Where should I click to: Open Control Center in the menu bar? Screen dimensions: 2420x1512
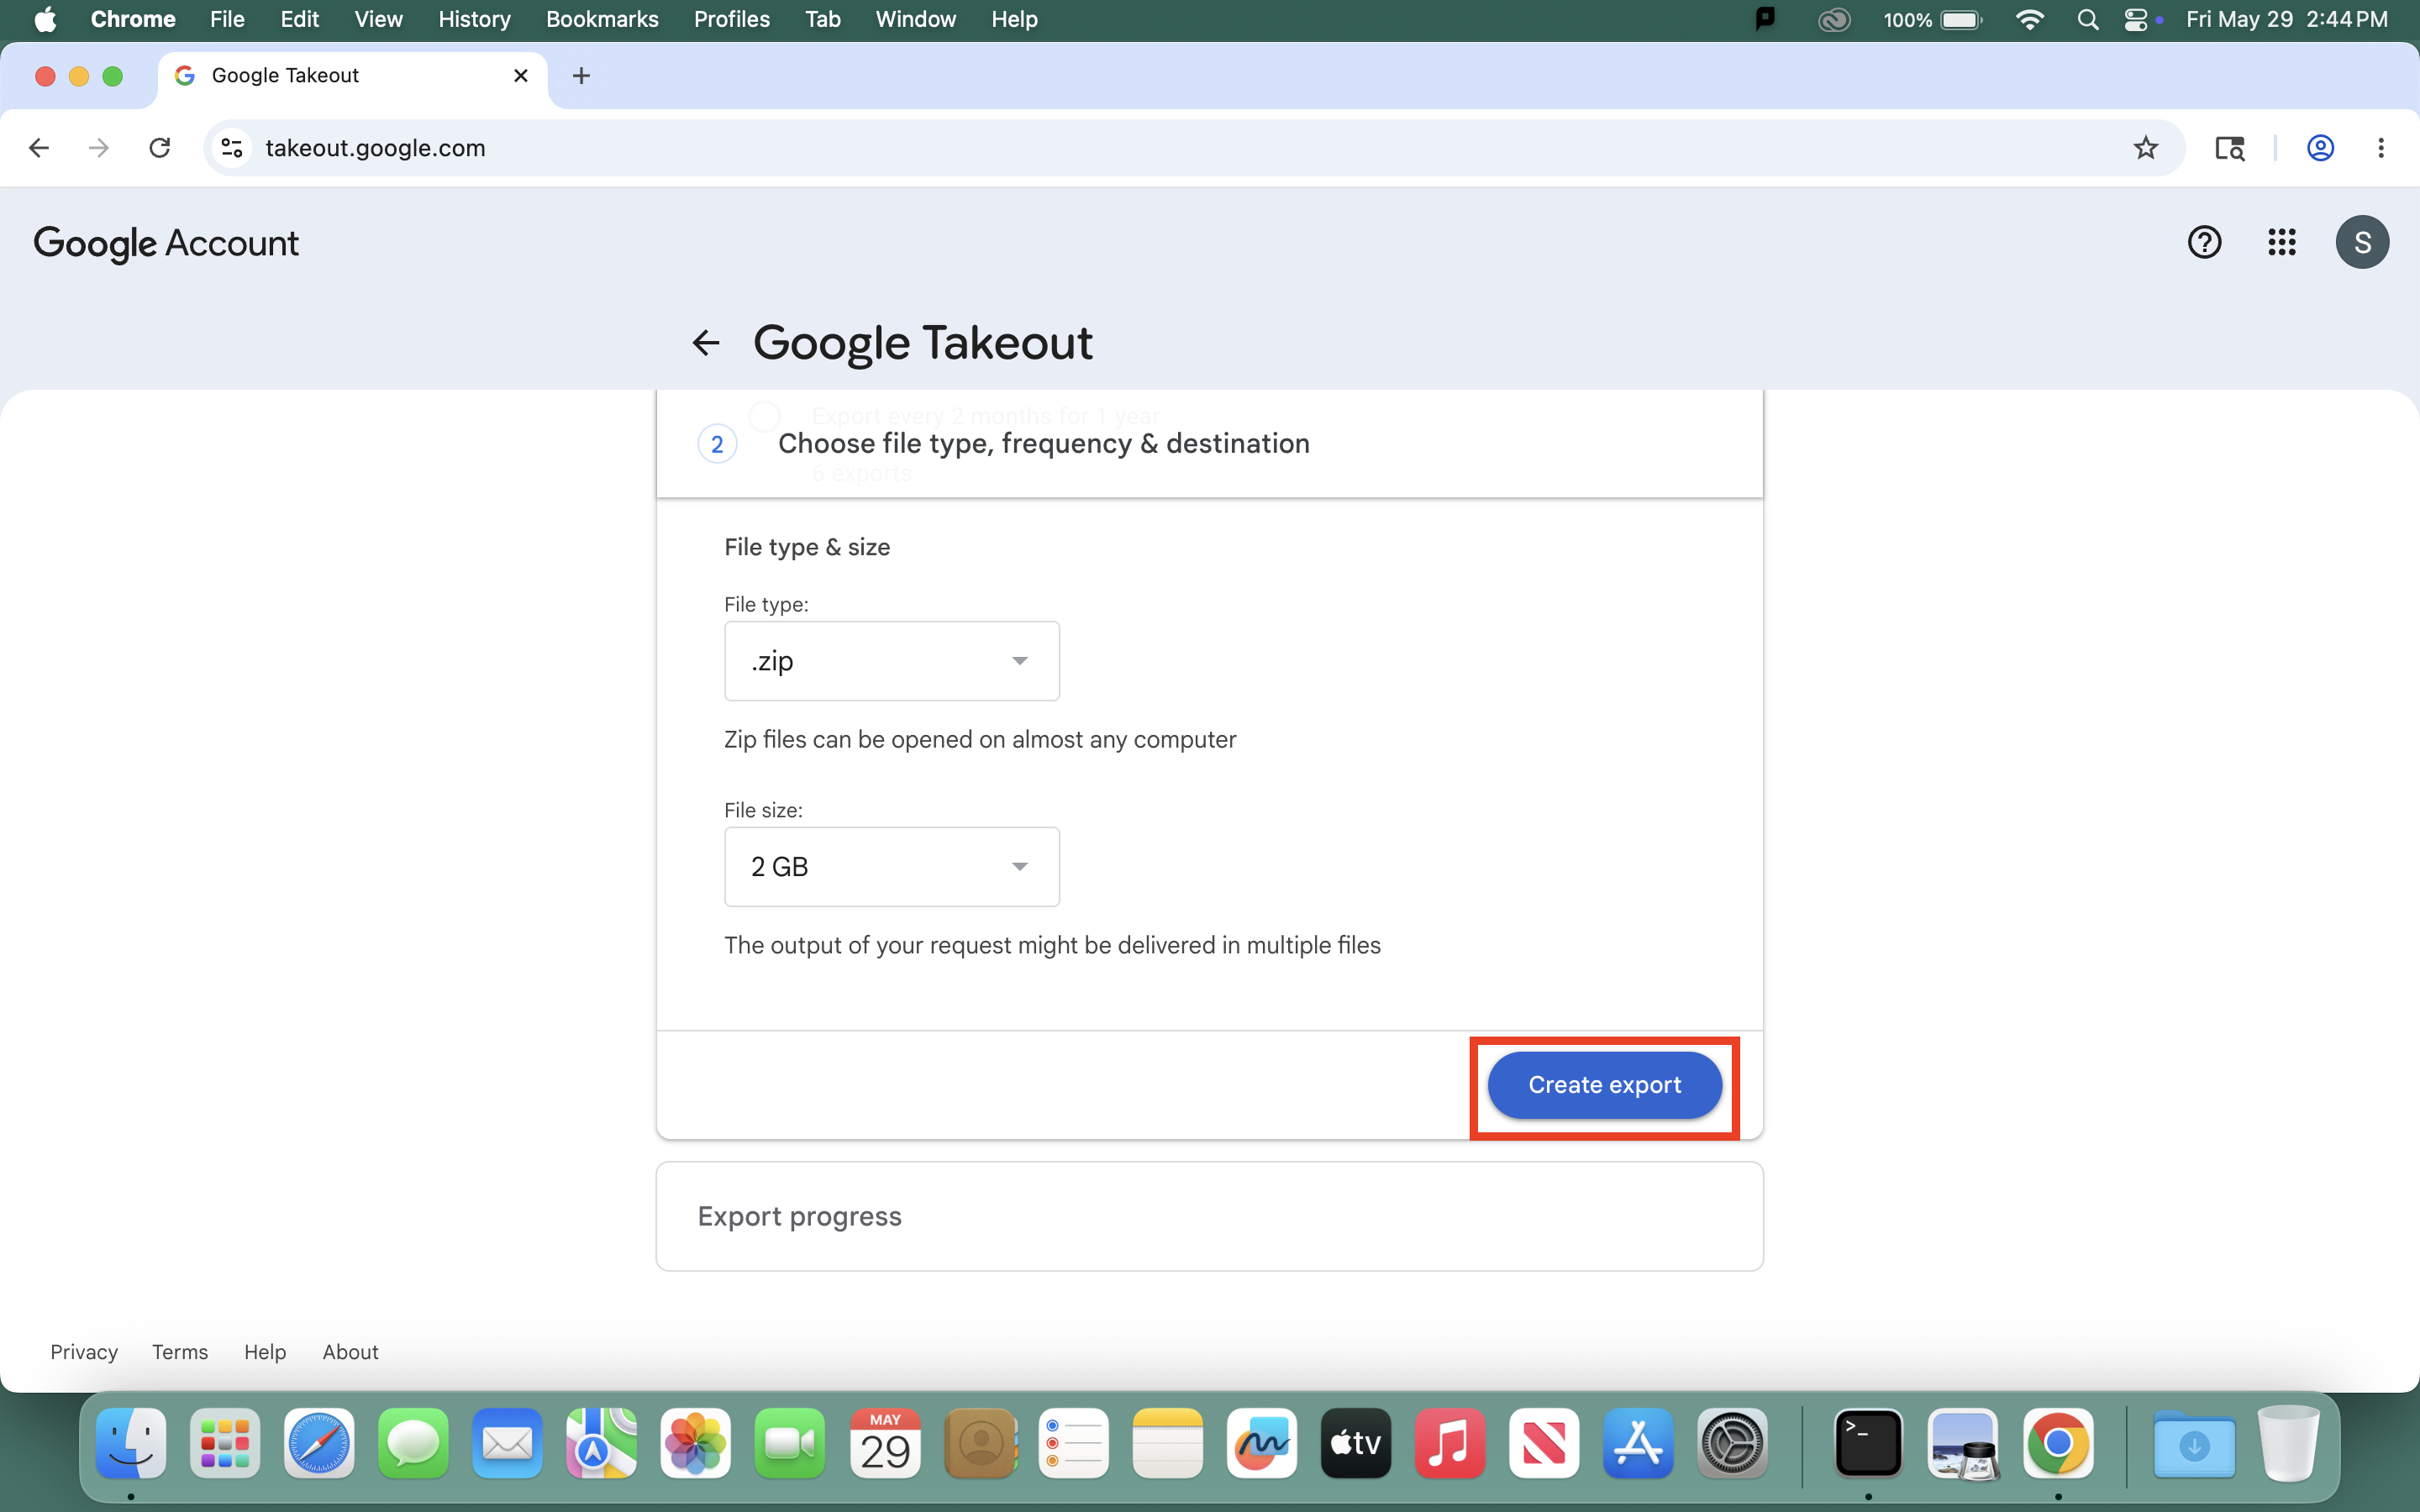coord(2135,20)
